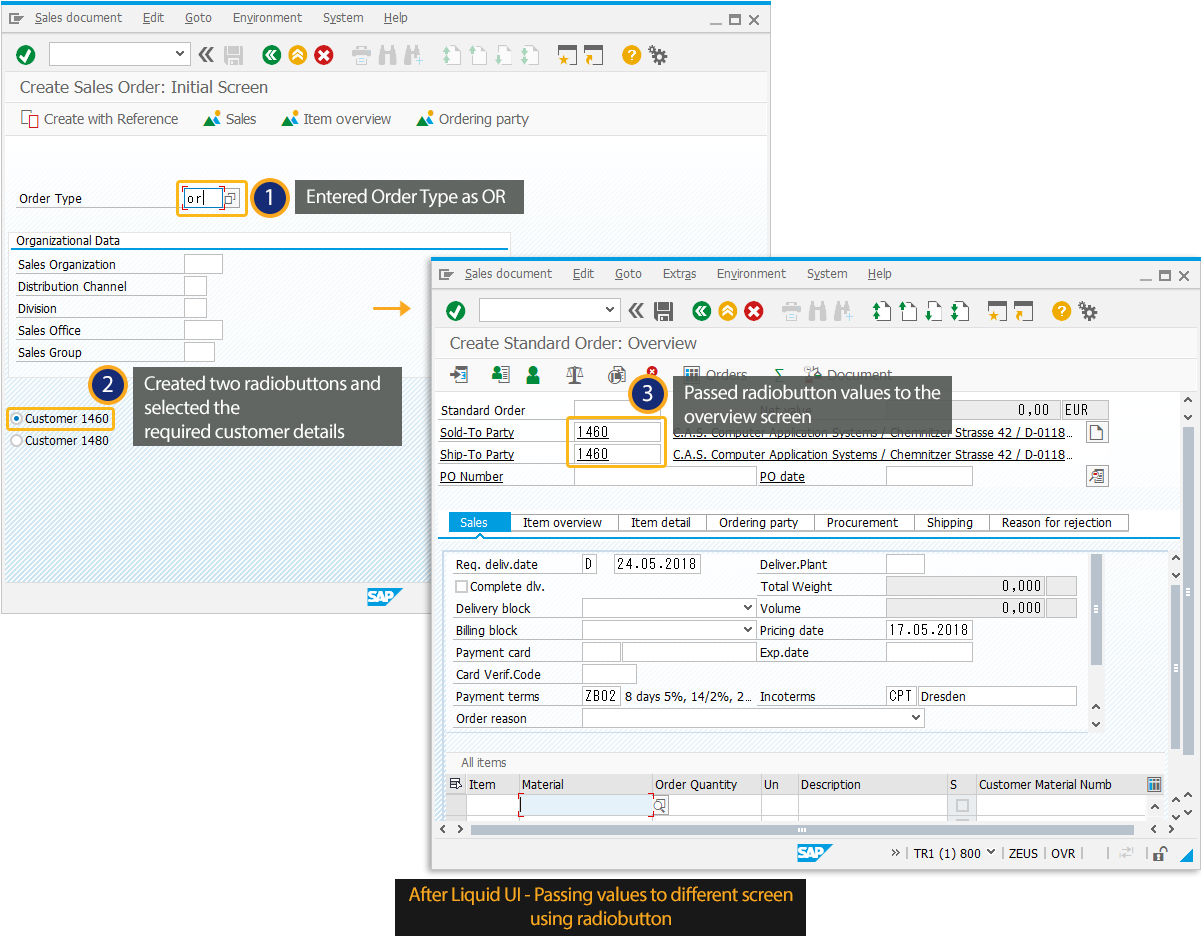The height and width of the screenshot is (936, 1201).
Task: Click the Save disk icon in Overview toolbar
Action: (x=663, y=311)
